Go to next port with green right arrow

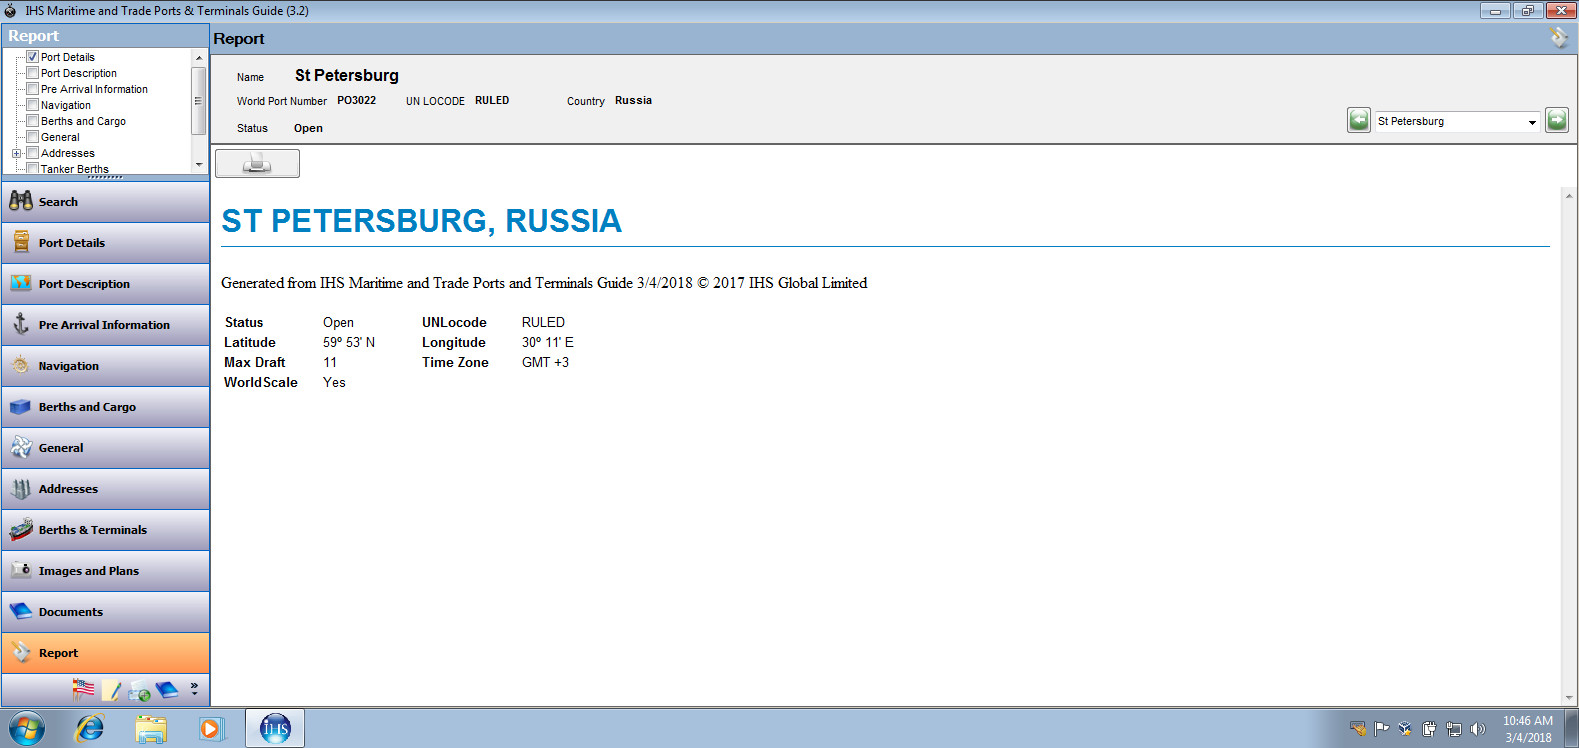coord(1556,121)
